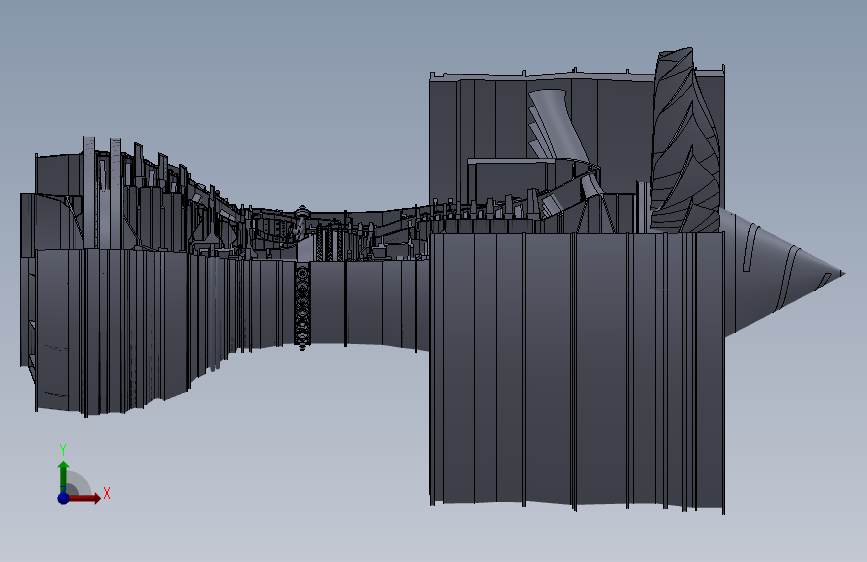Click the green Y label above the triad
The width and height of the screenshot is (867, 562).
(63, 450)
